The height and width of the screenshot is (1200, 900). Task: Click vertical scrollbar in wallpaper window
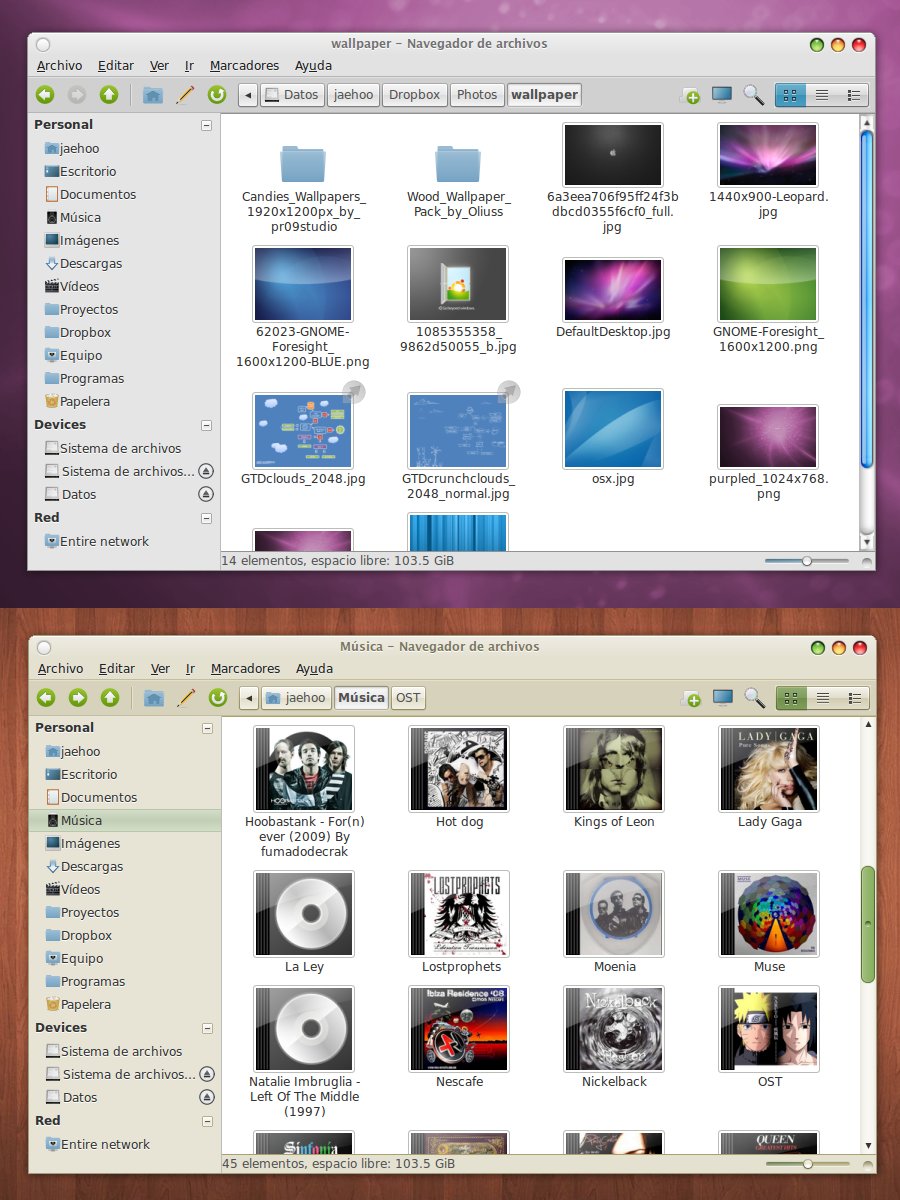(x=867, y=300)
